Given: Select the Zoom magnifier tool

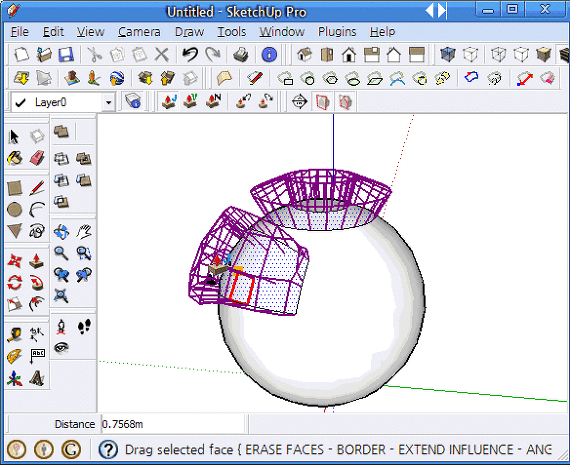Looking at the screenshot, I should tap(61, 253).
